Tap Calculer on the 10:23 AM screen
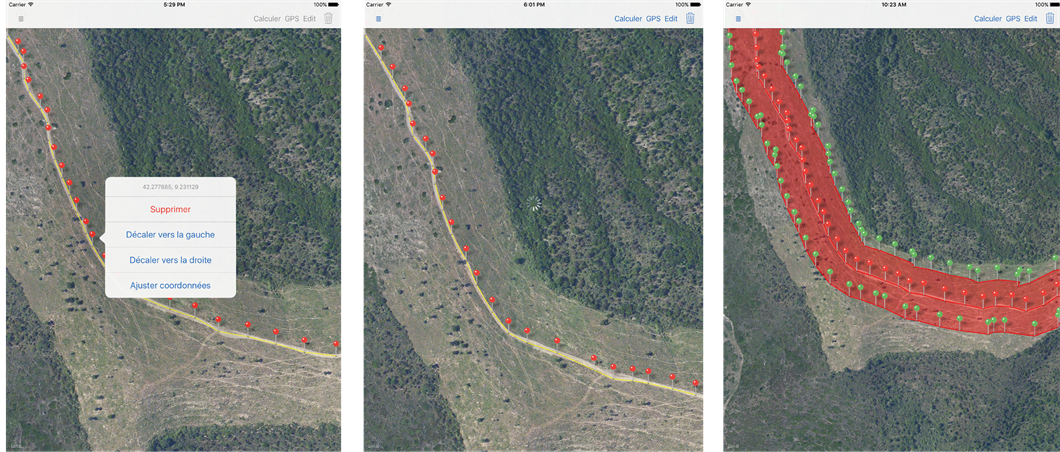Viewport: 1060px width, 452px height. [x=988, y=19]
